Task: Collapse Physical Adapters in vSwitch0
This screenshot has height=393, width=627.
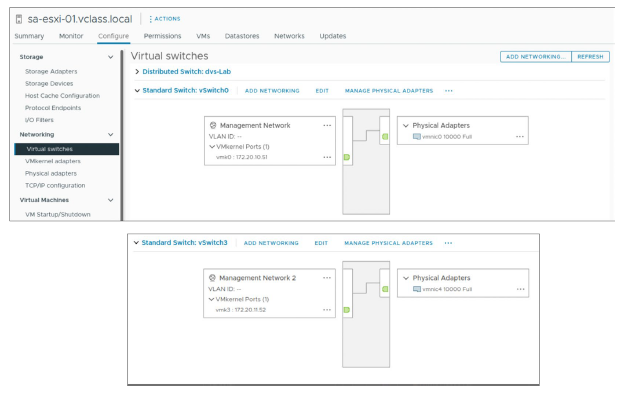Action: 406,126
